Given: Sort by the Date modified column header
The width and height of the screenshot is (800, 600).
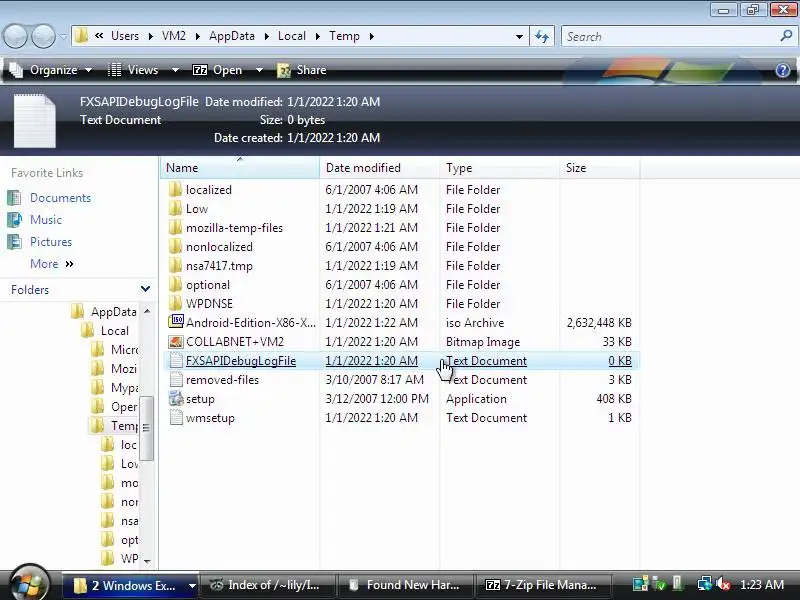Looking at the screenshot, I should (380, 168).
